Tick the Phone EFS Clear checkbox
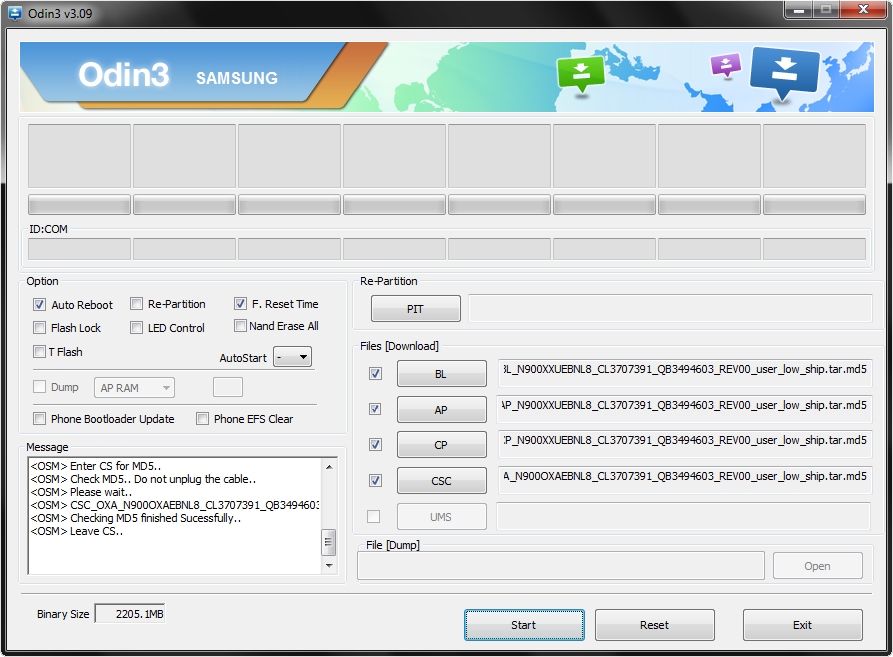893x657 pixels. tap(203, 419)
